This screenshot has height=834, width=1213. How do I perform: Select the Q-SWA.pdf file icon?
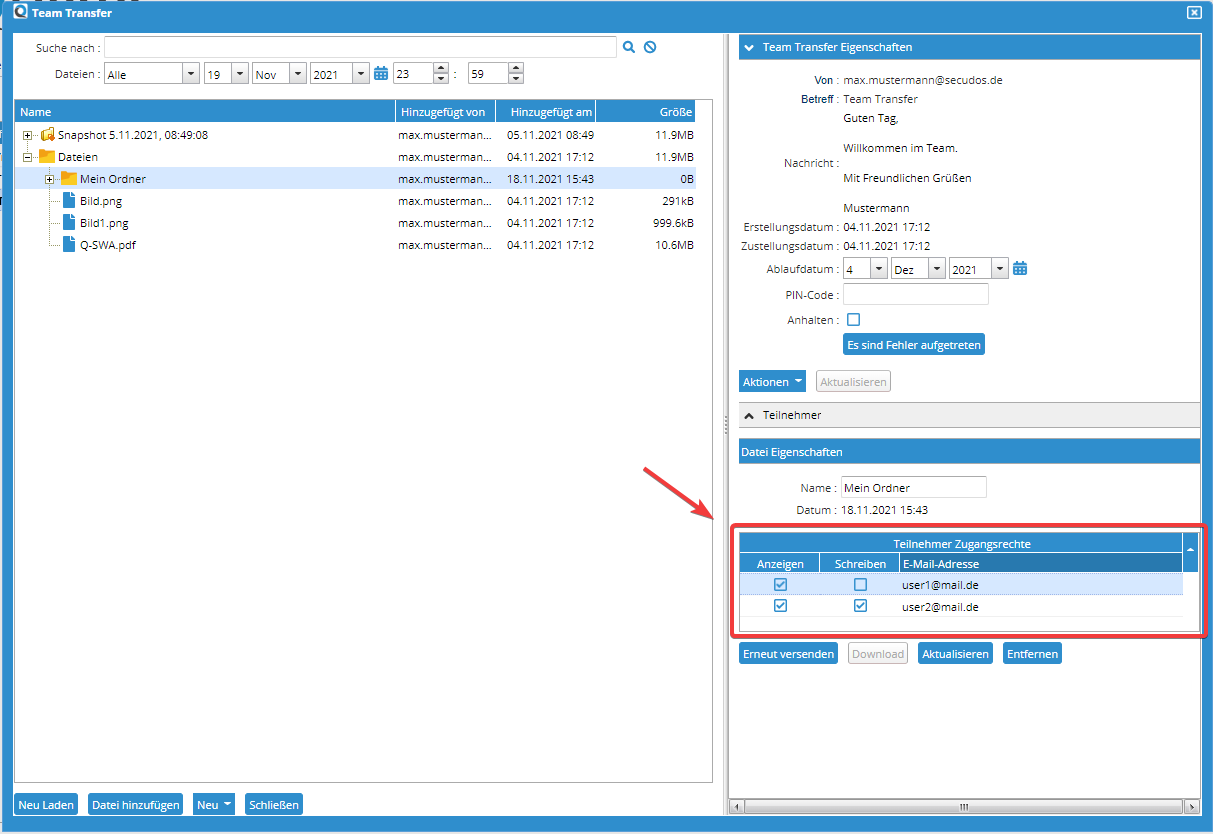tap(69, 245)
